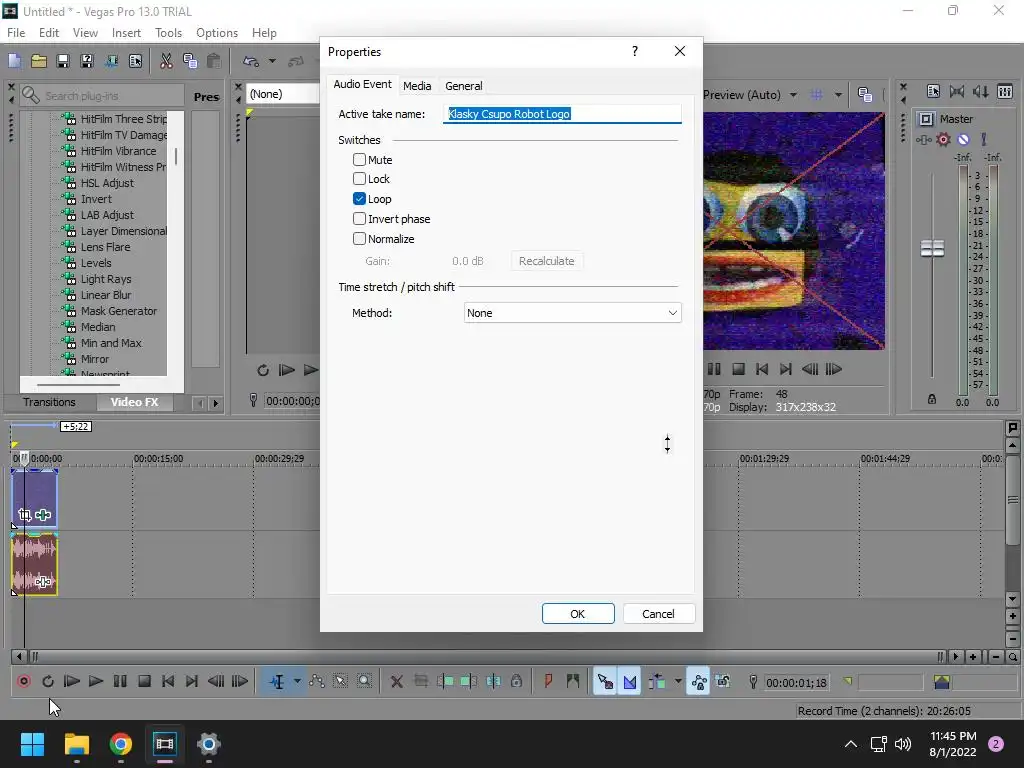Enable the Invert phase checkbox
The height and width of the screenshot is (768, 1024).
[x=359, y=219]
